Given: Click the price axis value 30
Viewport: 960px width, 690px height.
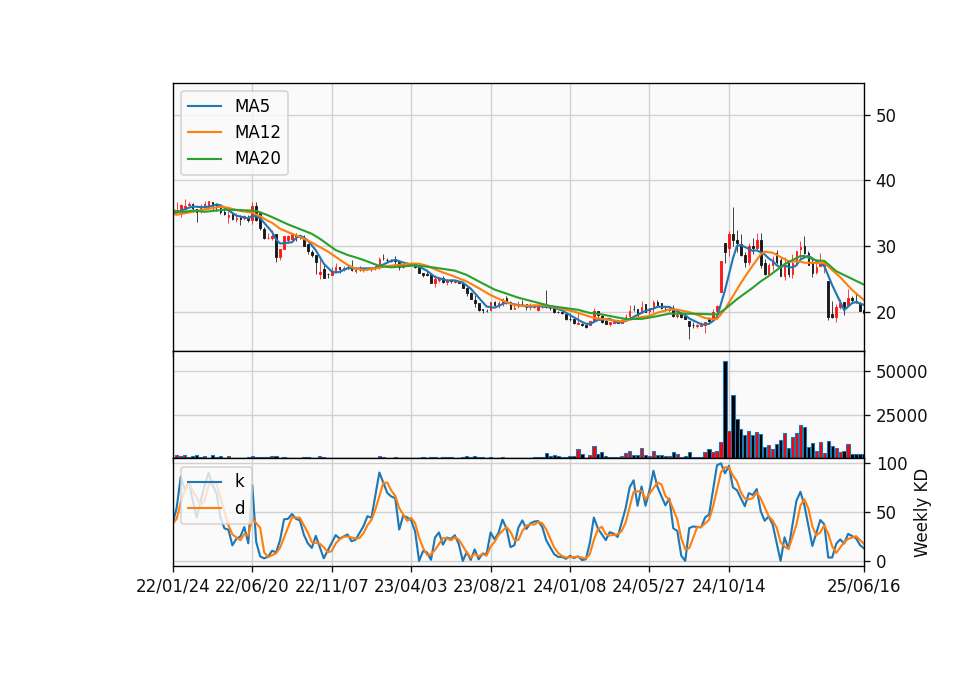Looking at the screenshot, I should pyautogui.click(x=885, y=247).
